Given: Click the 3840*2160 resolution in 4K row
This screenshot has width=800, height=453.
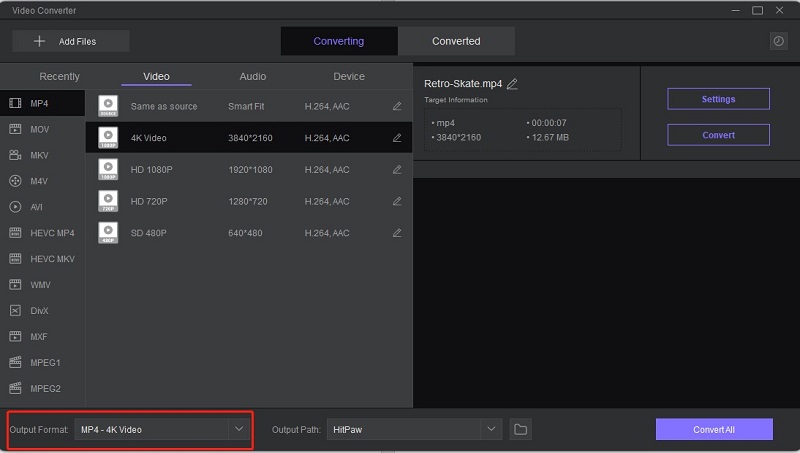Looking at the screenshot, I should [x=250, y=138].
